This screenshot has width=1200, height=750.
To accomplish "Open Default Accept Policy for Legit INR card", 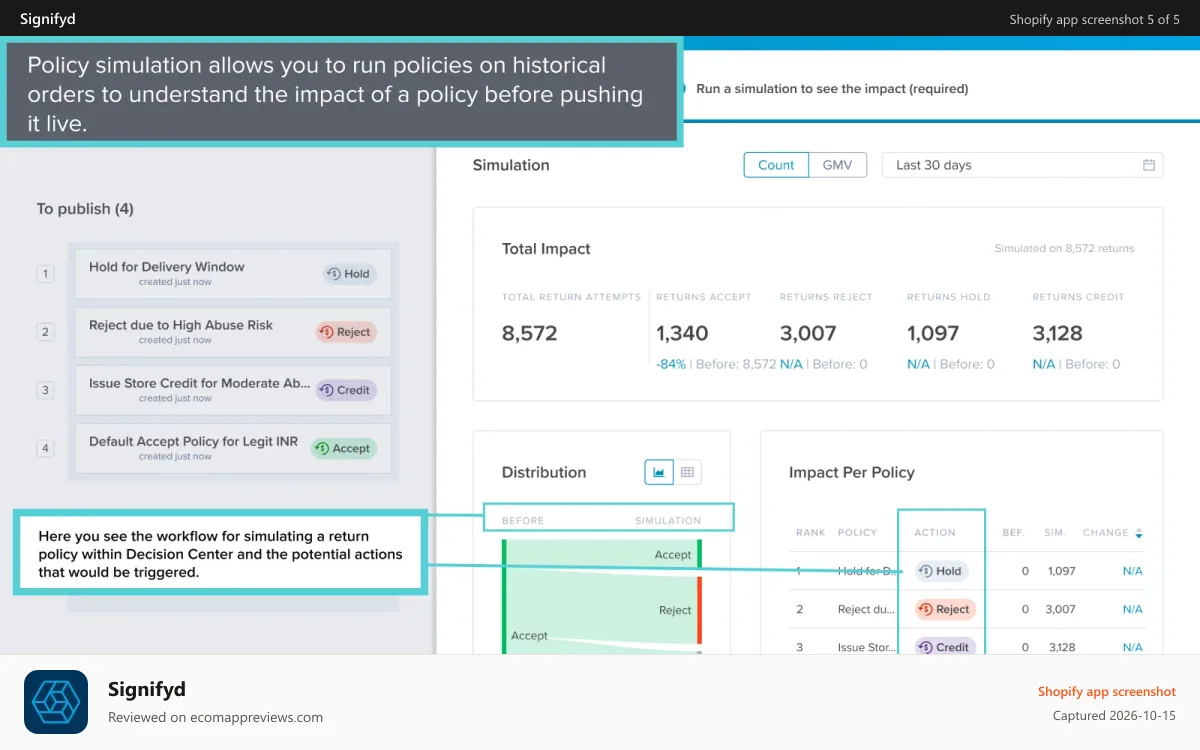I will point(232,448).
